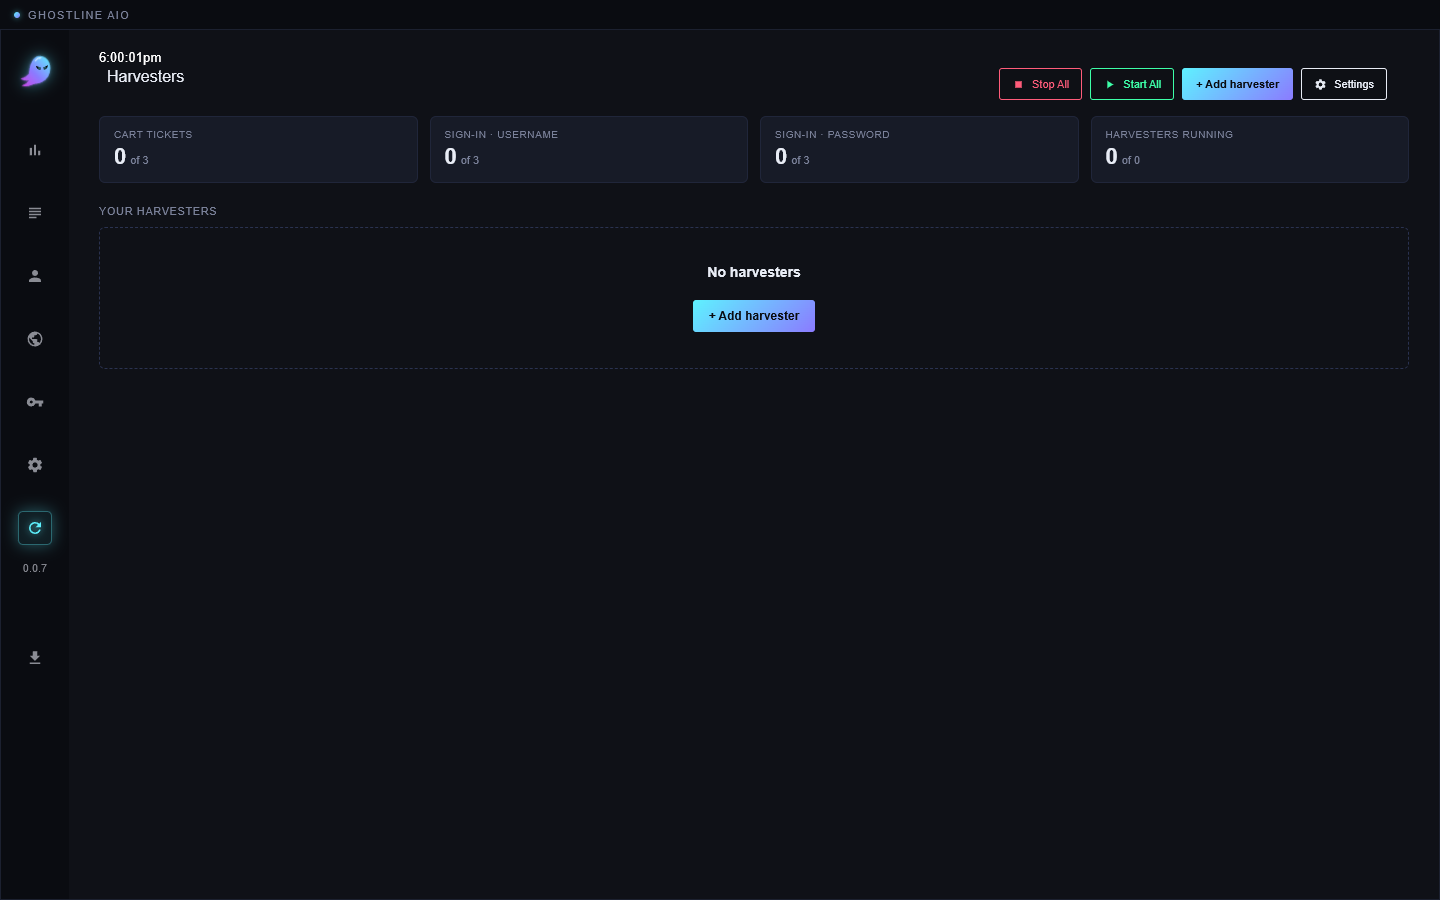
Task: Open the sidebar gear settings icon
Action: coord(35,465)
